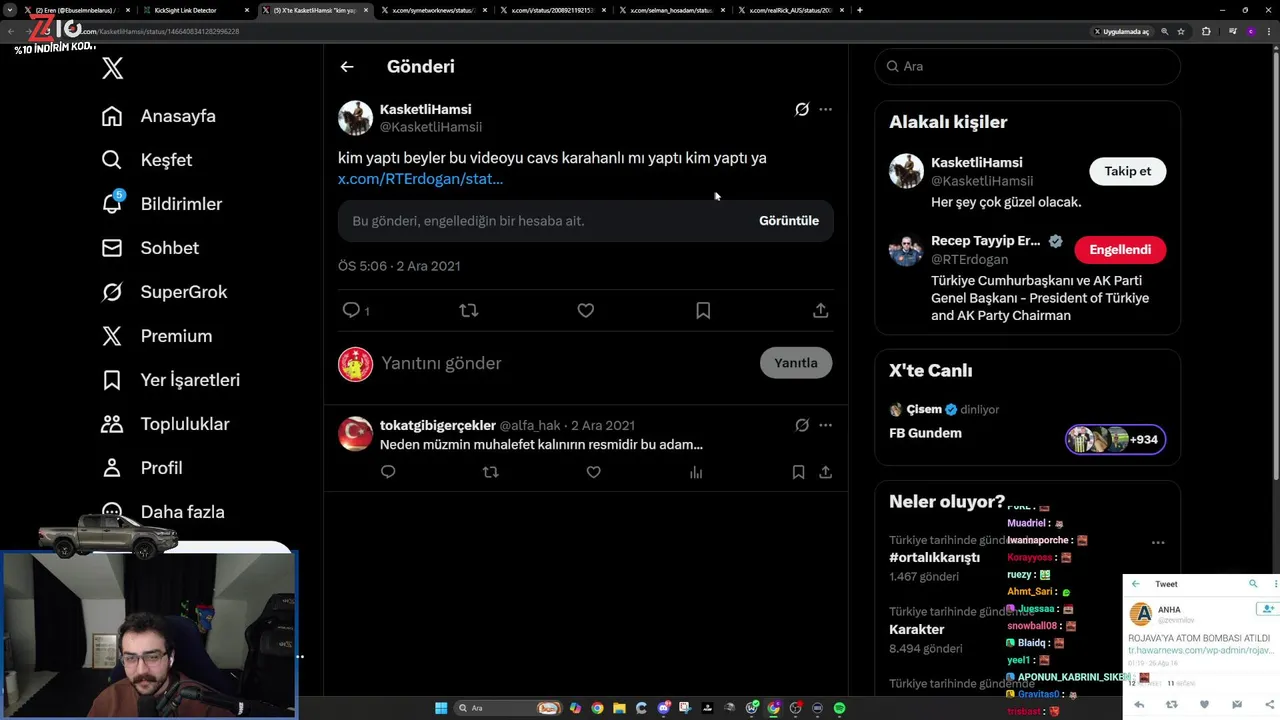Click the Grok icon on tokatgibigerçekler's reply

click(802, 425)
